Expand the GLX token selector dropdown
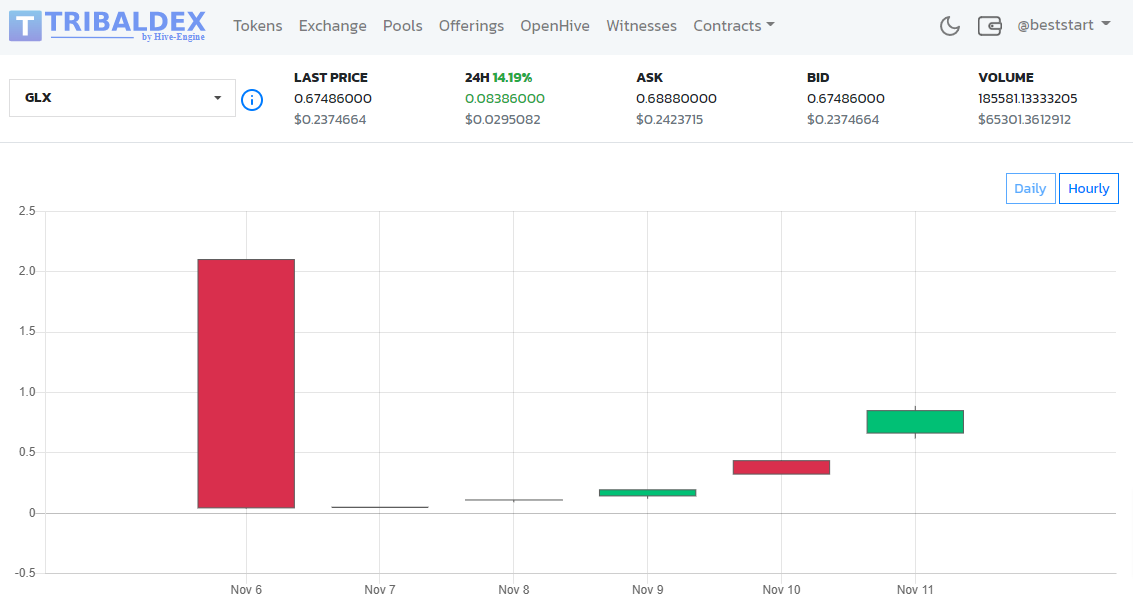Screen dimensions: 1133x596 (122, 98)
